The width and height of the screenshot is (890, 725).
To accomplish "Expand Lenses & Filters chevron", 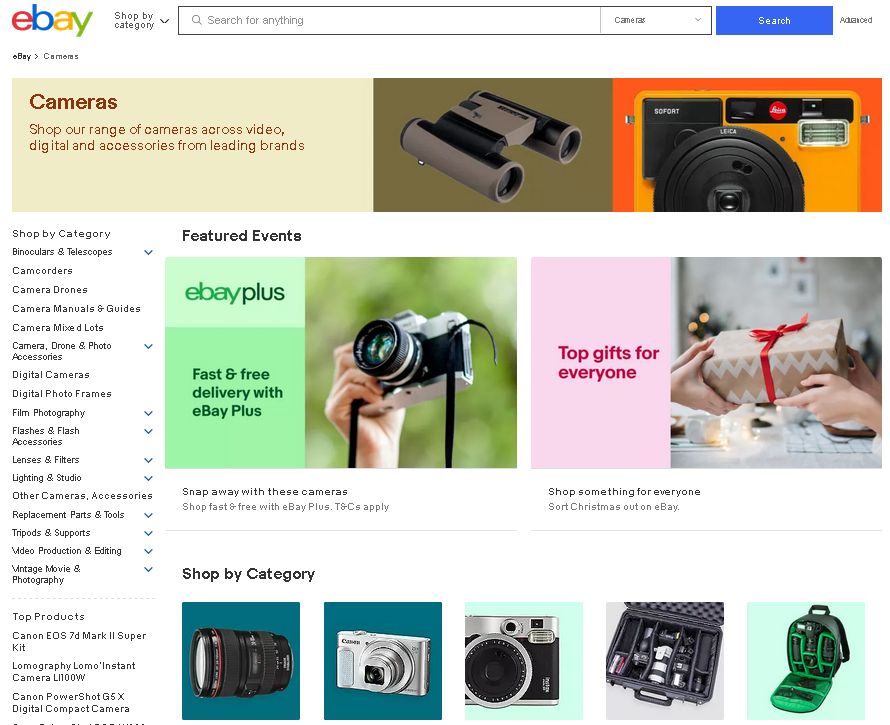I will point(148,460).
